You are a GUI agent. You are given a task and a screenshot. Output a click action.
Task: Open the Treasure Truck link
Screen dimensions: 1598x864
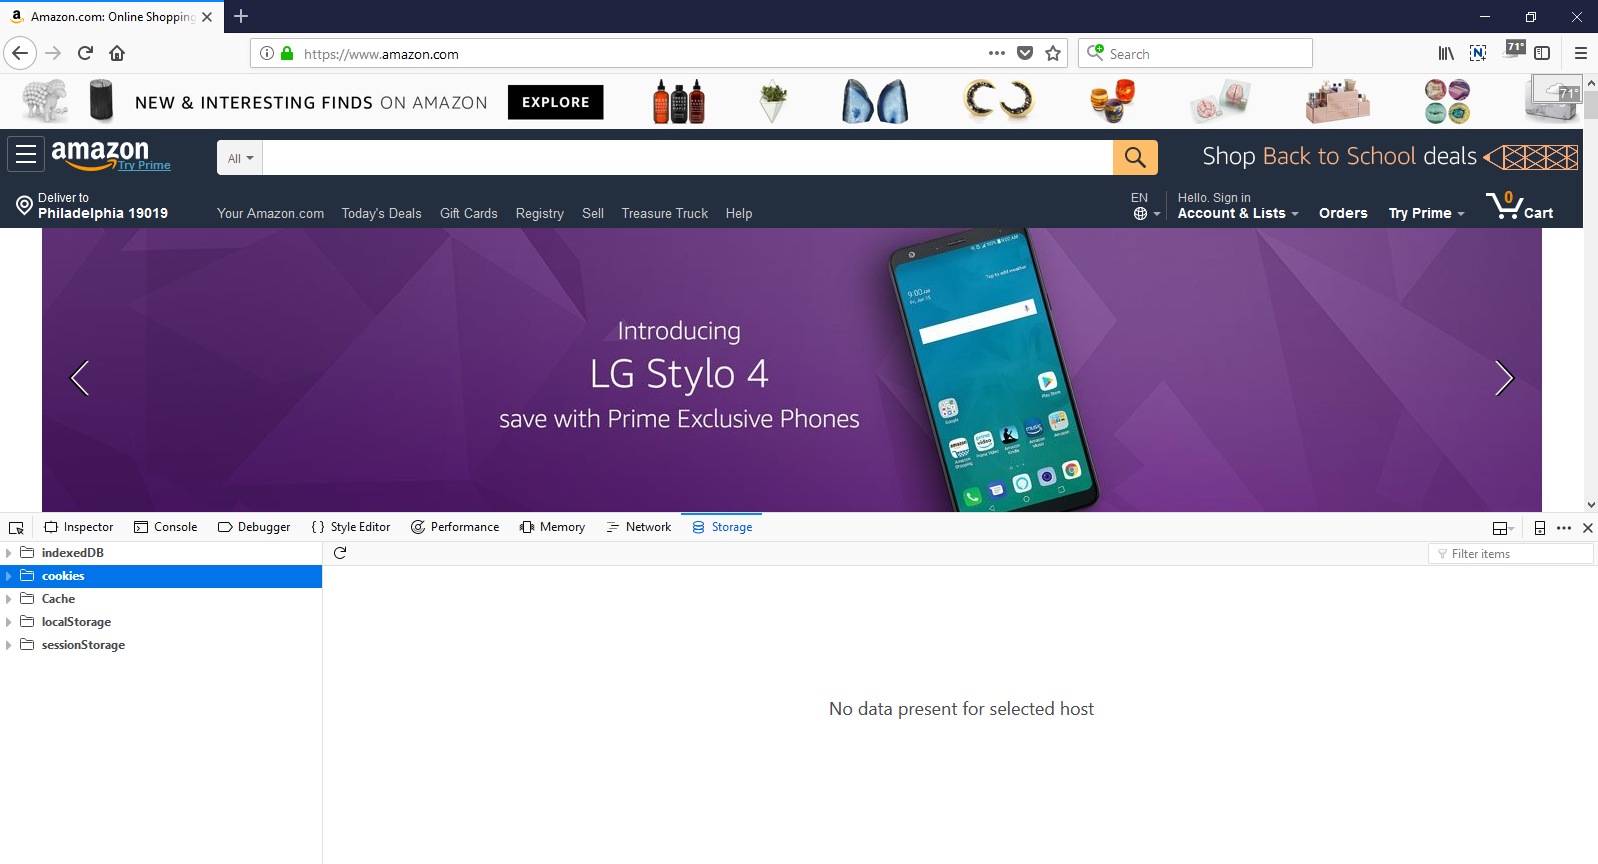[665, 213]
